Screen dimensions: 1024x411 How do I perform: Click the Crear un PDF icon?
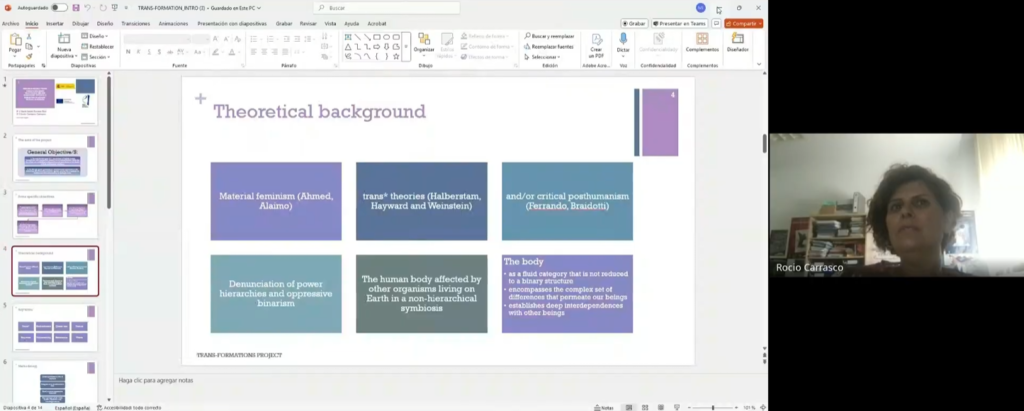tap(596, 41)
